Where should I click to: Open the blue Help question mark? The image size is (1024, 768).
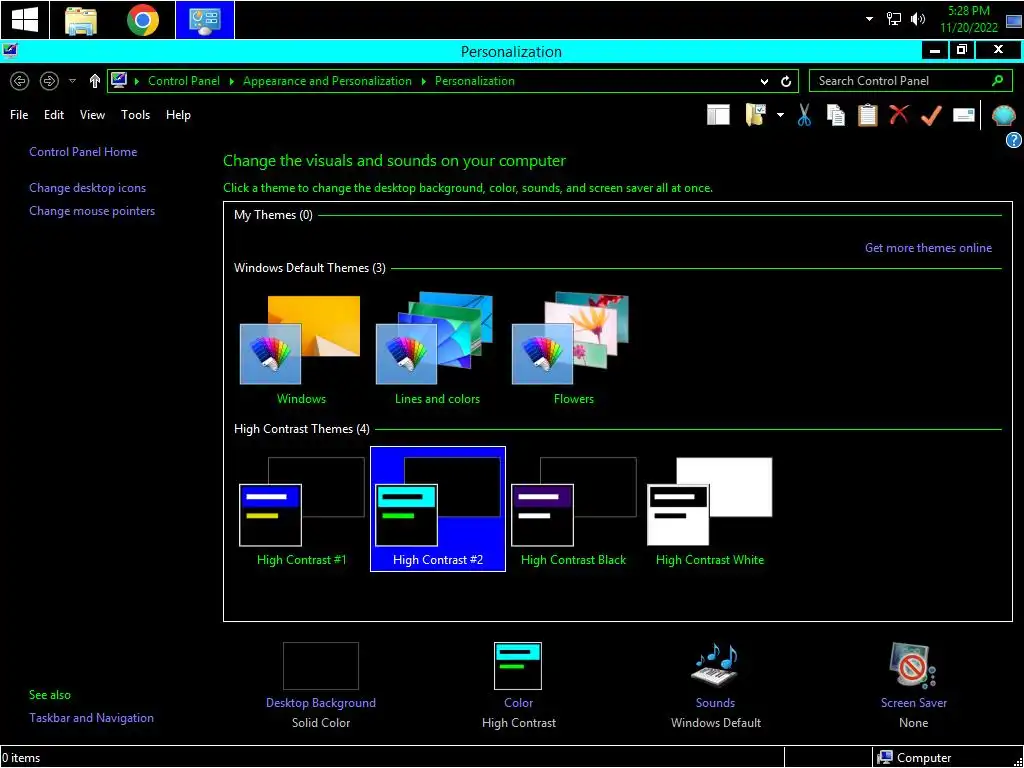pyautogui.click(x=1014, y=140)
